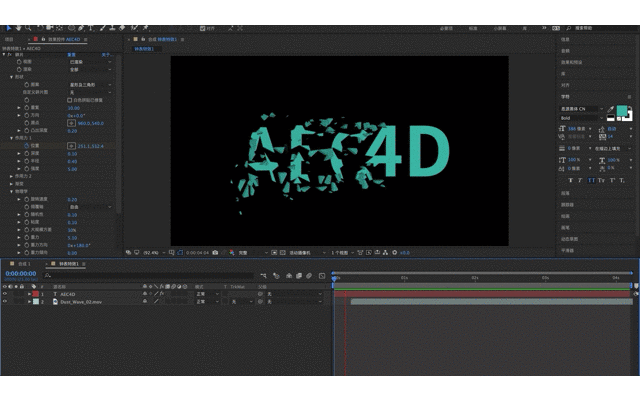Screen dimensions: 640x400
Task: Click the swap fill and stroke icon
Action: 631,108
